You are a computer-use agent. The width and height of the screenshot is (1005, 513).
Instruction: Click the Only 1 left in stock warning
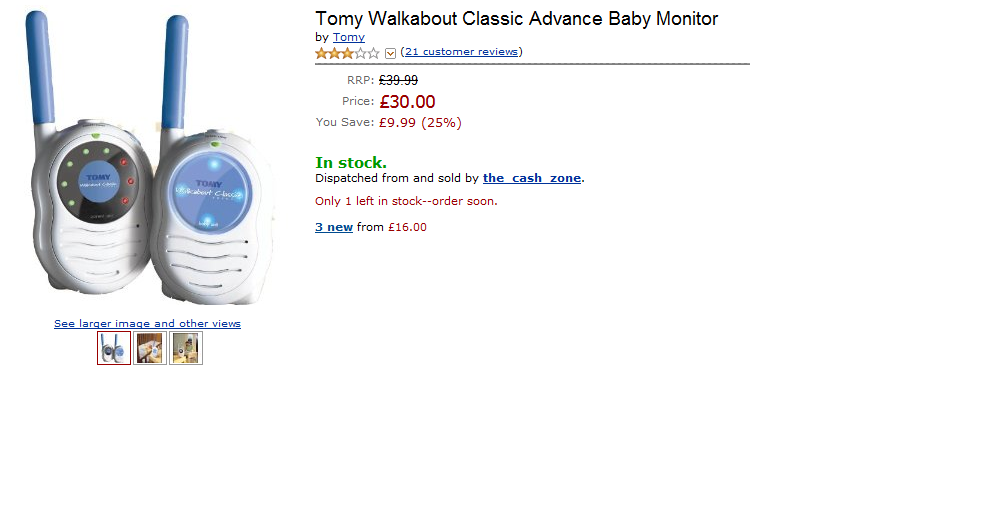(406, 201)
